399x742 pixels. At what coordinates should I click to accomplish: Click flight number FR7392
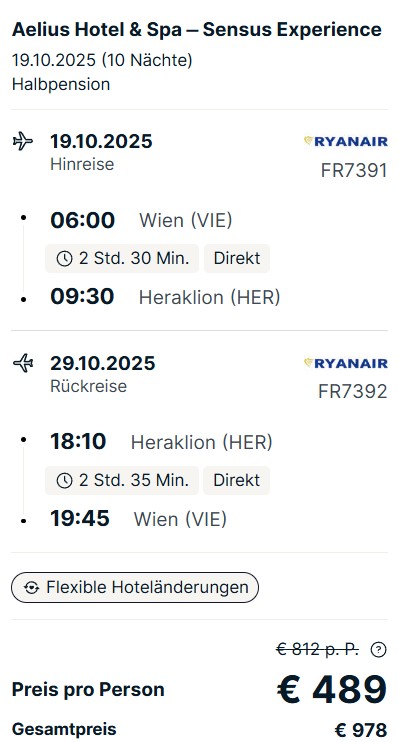click(353, 392)
